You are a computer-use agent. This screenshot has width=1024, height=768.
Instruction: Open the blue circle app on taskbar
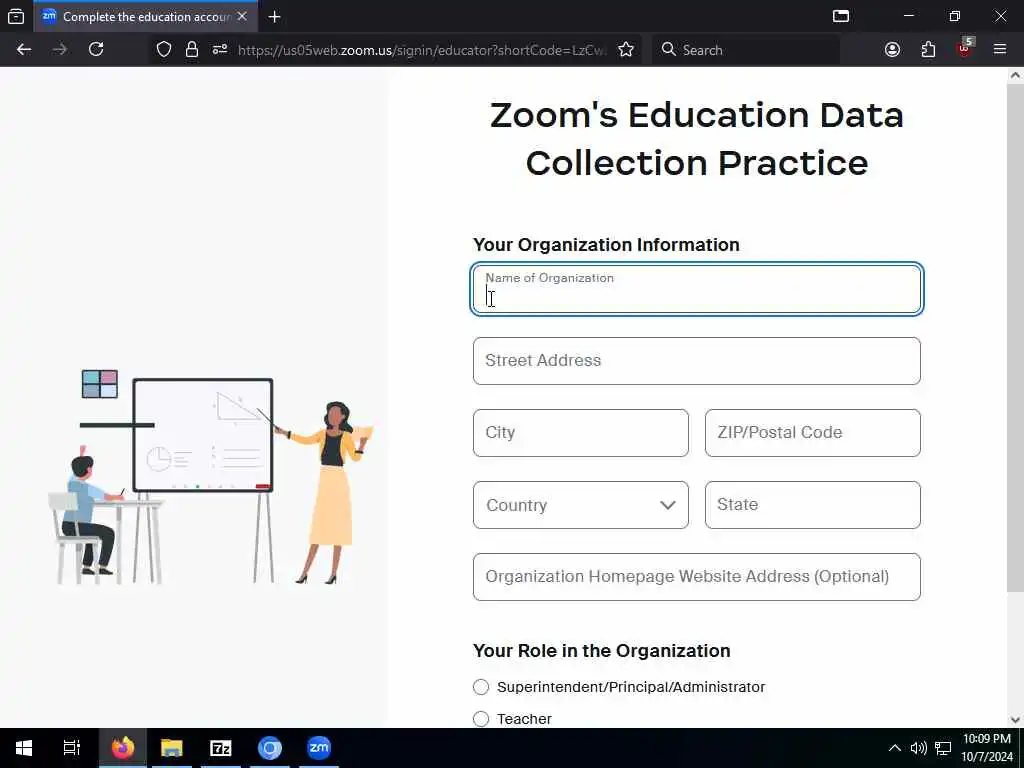(x=270, y=748)
